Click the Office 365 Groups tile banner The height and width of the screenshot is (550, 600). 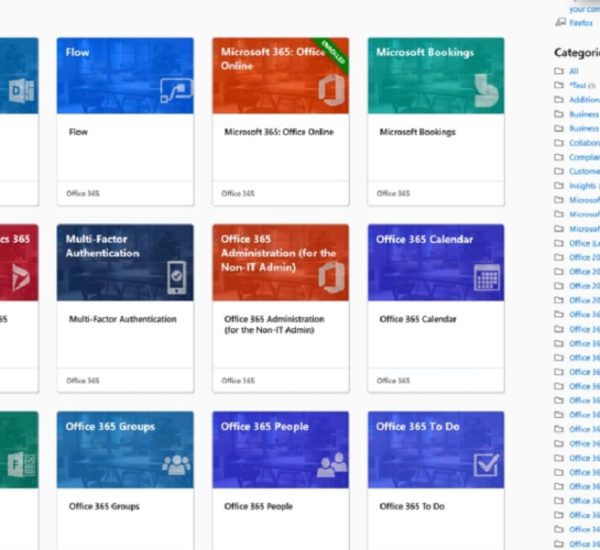(x=125, y=450)
